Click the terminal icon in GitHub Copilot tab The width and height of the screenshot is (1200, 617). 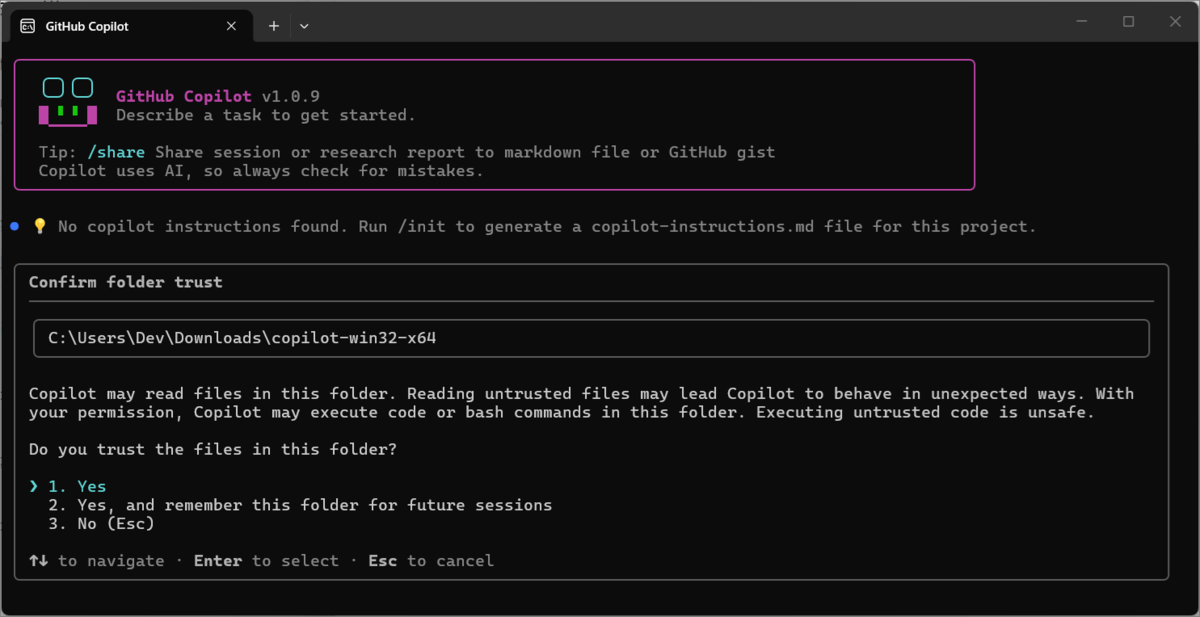pyautogui.click(x=28, y=26)
